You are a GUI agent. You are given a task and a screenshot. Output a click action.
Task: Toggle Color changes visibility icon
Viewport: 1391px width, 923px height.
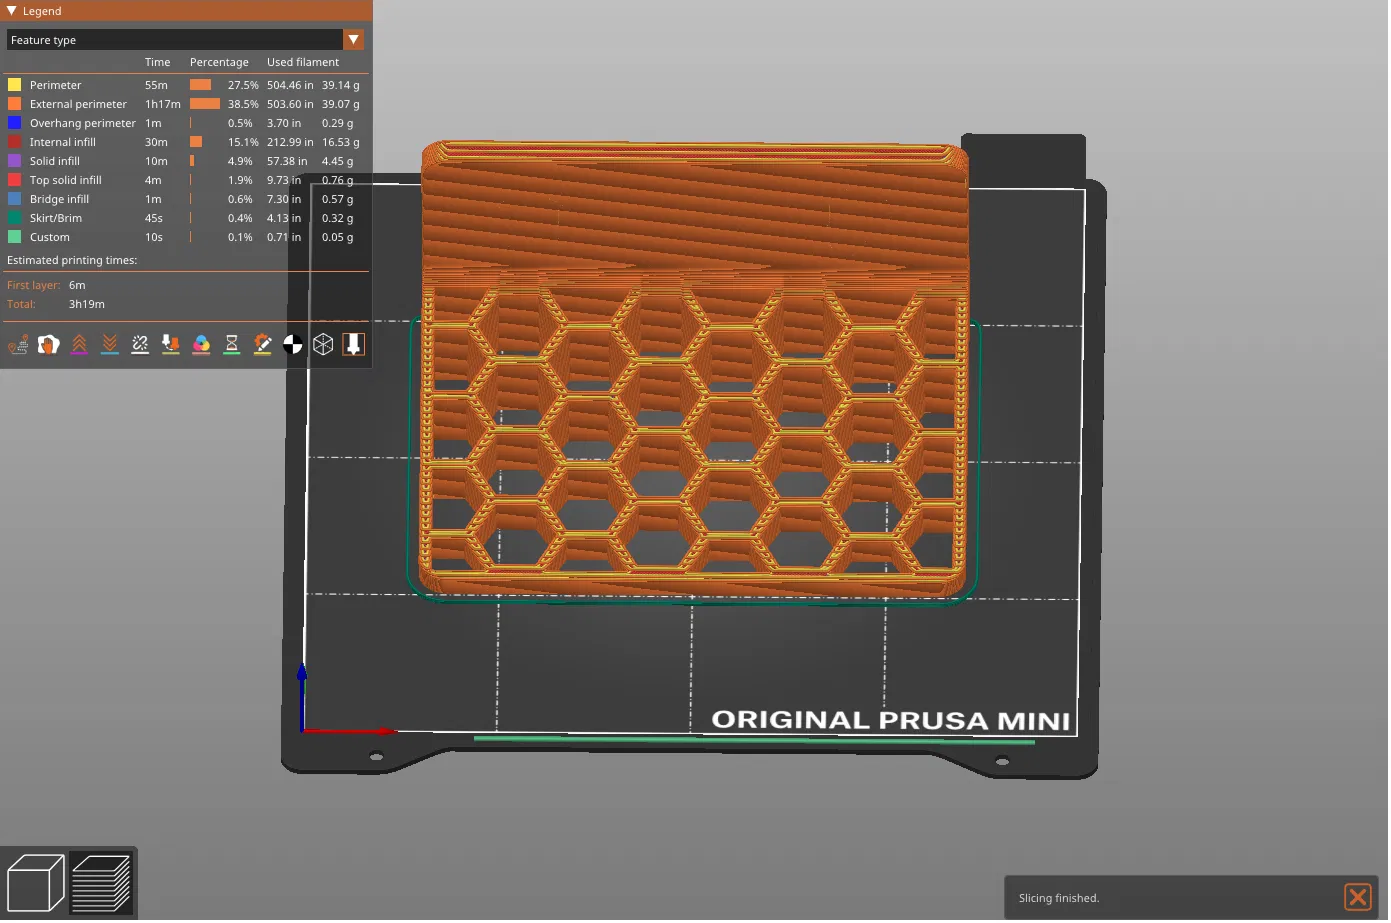click(201, 345)
